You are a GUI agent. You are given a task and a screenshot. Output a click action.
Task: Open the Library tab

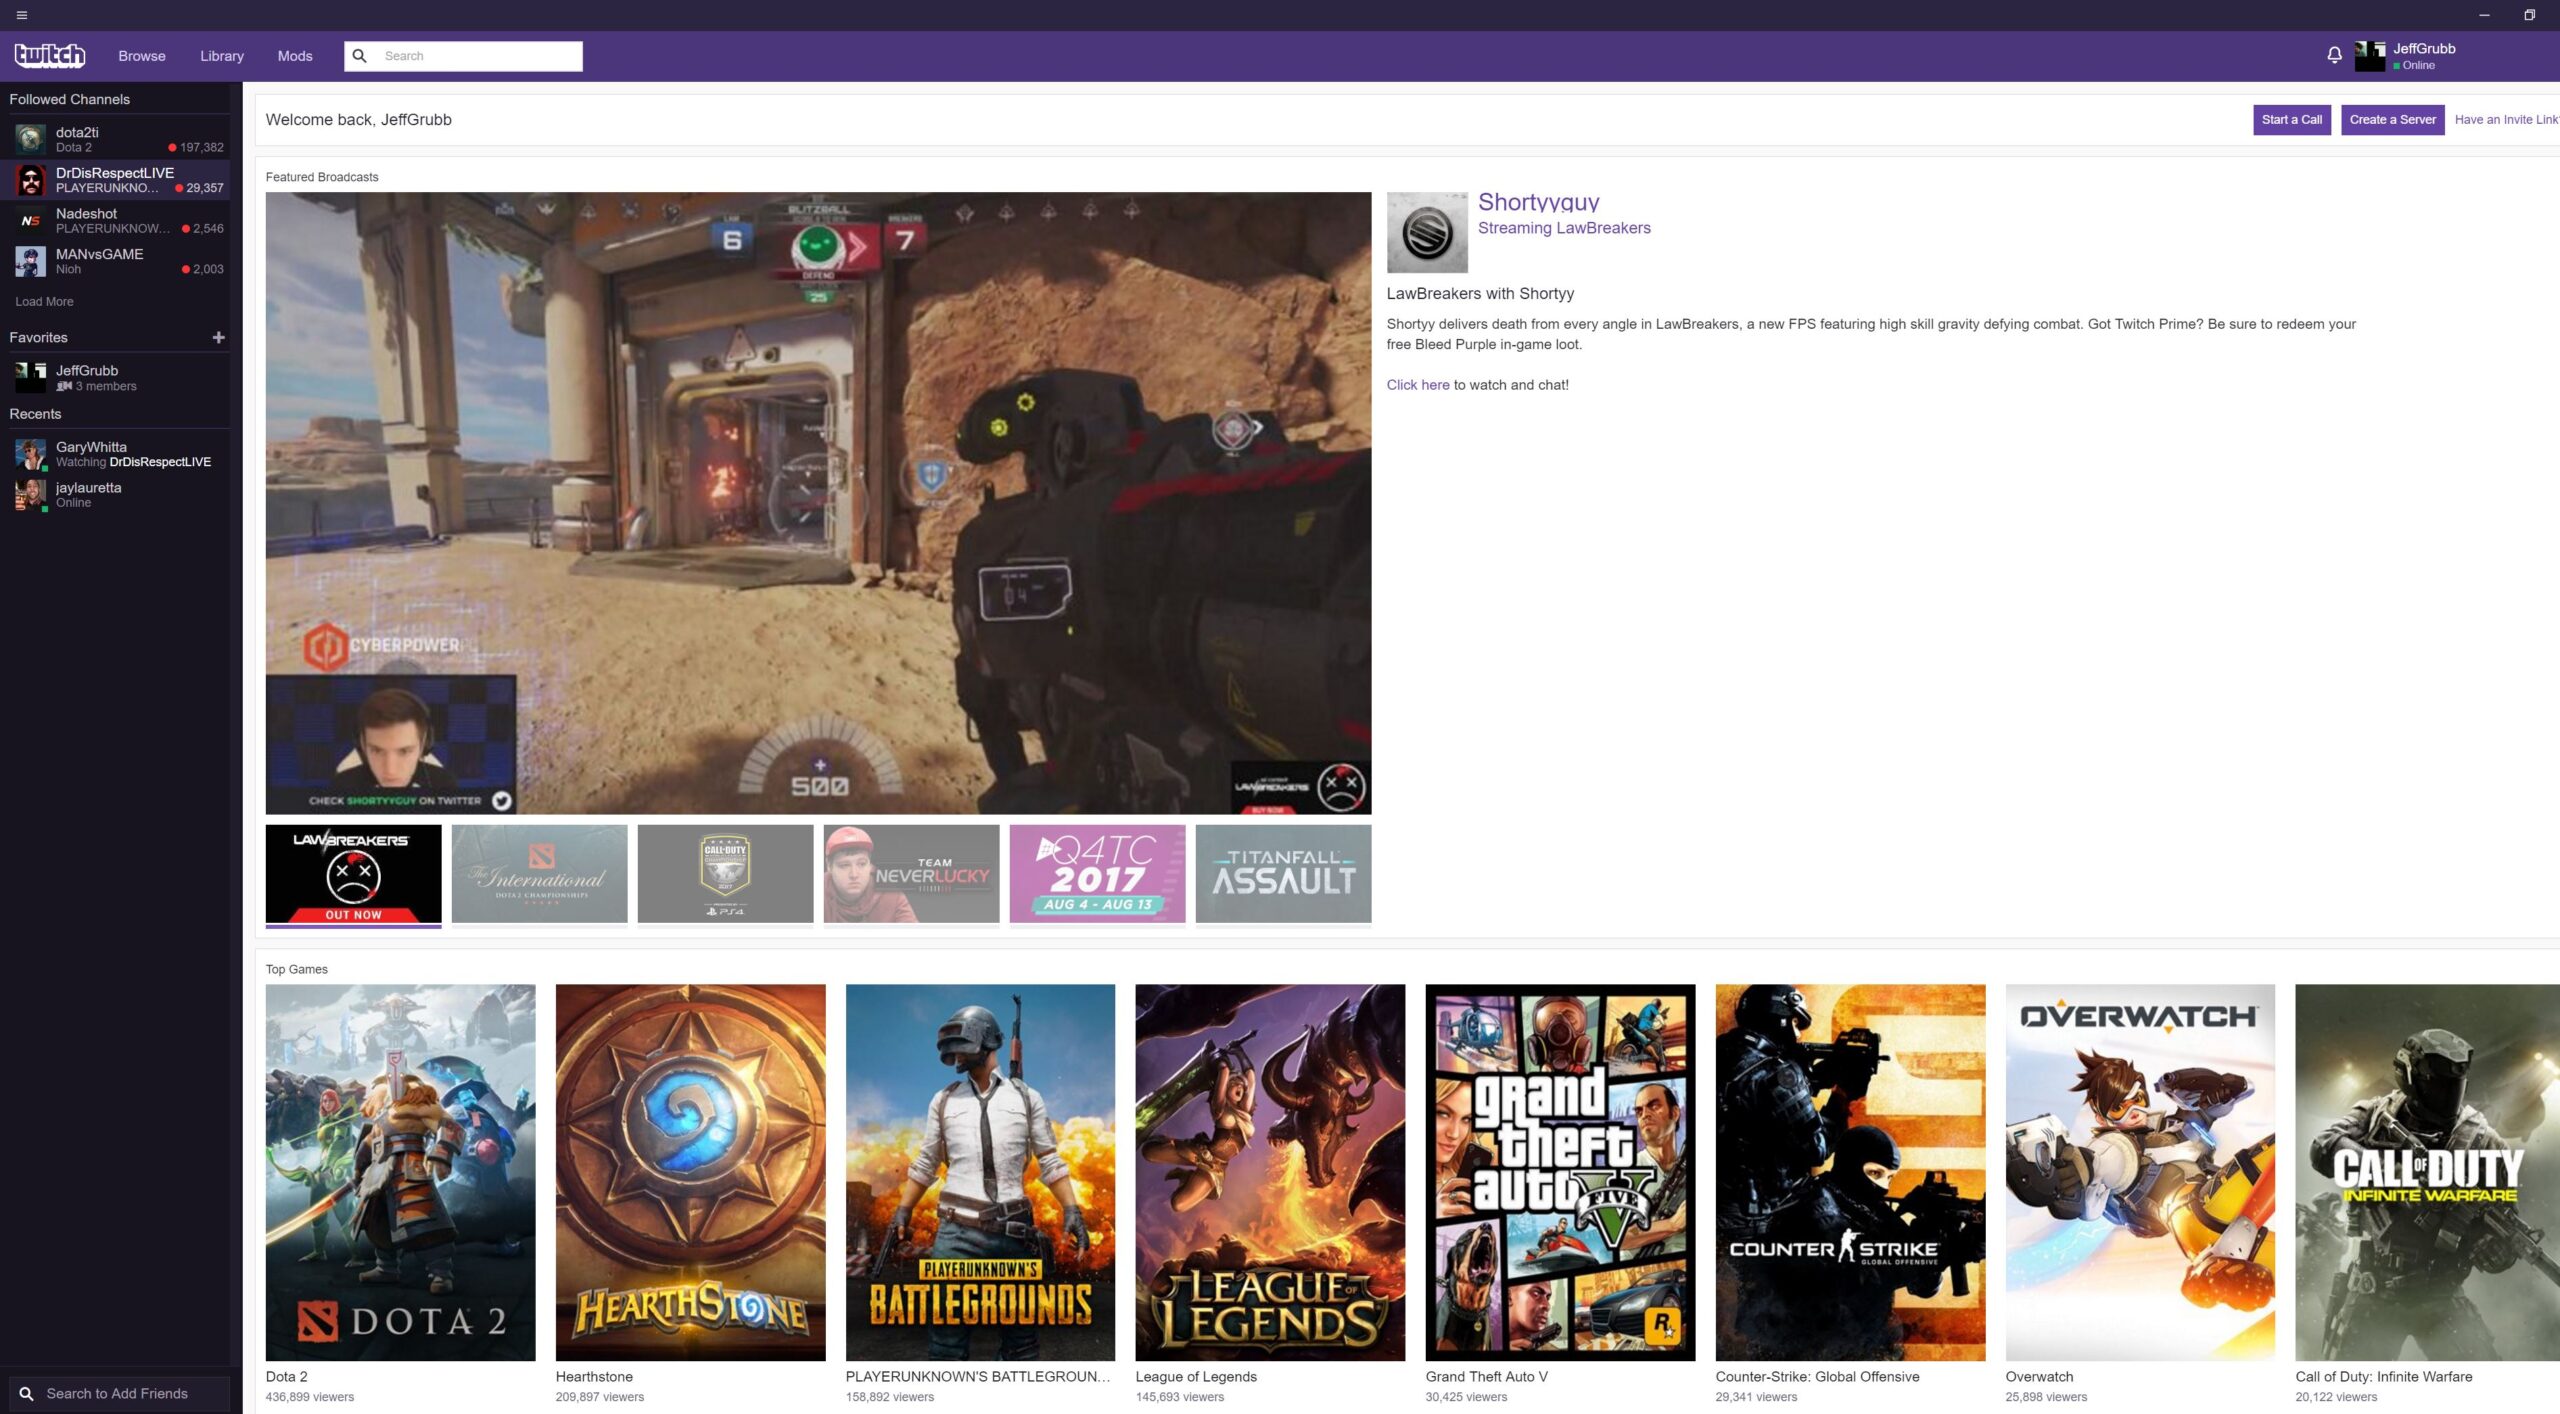point(222,56)
